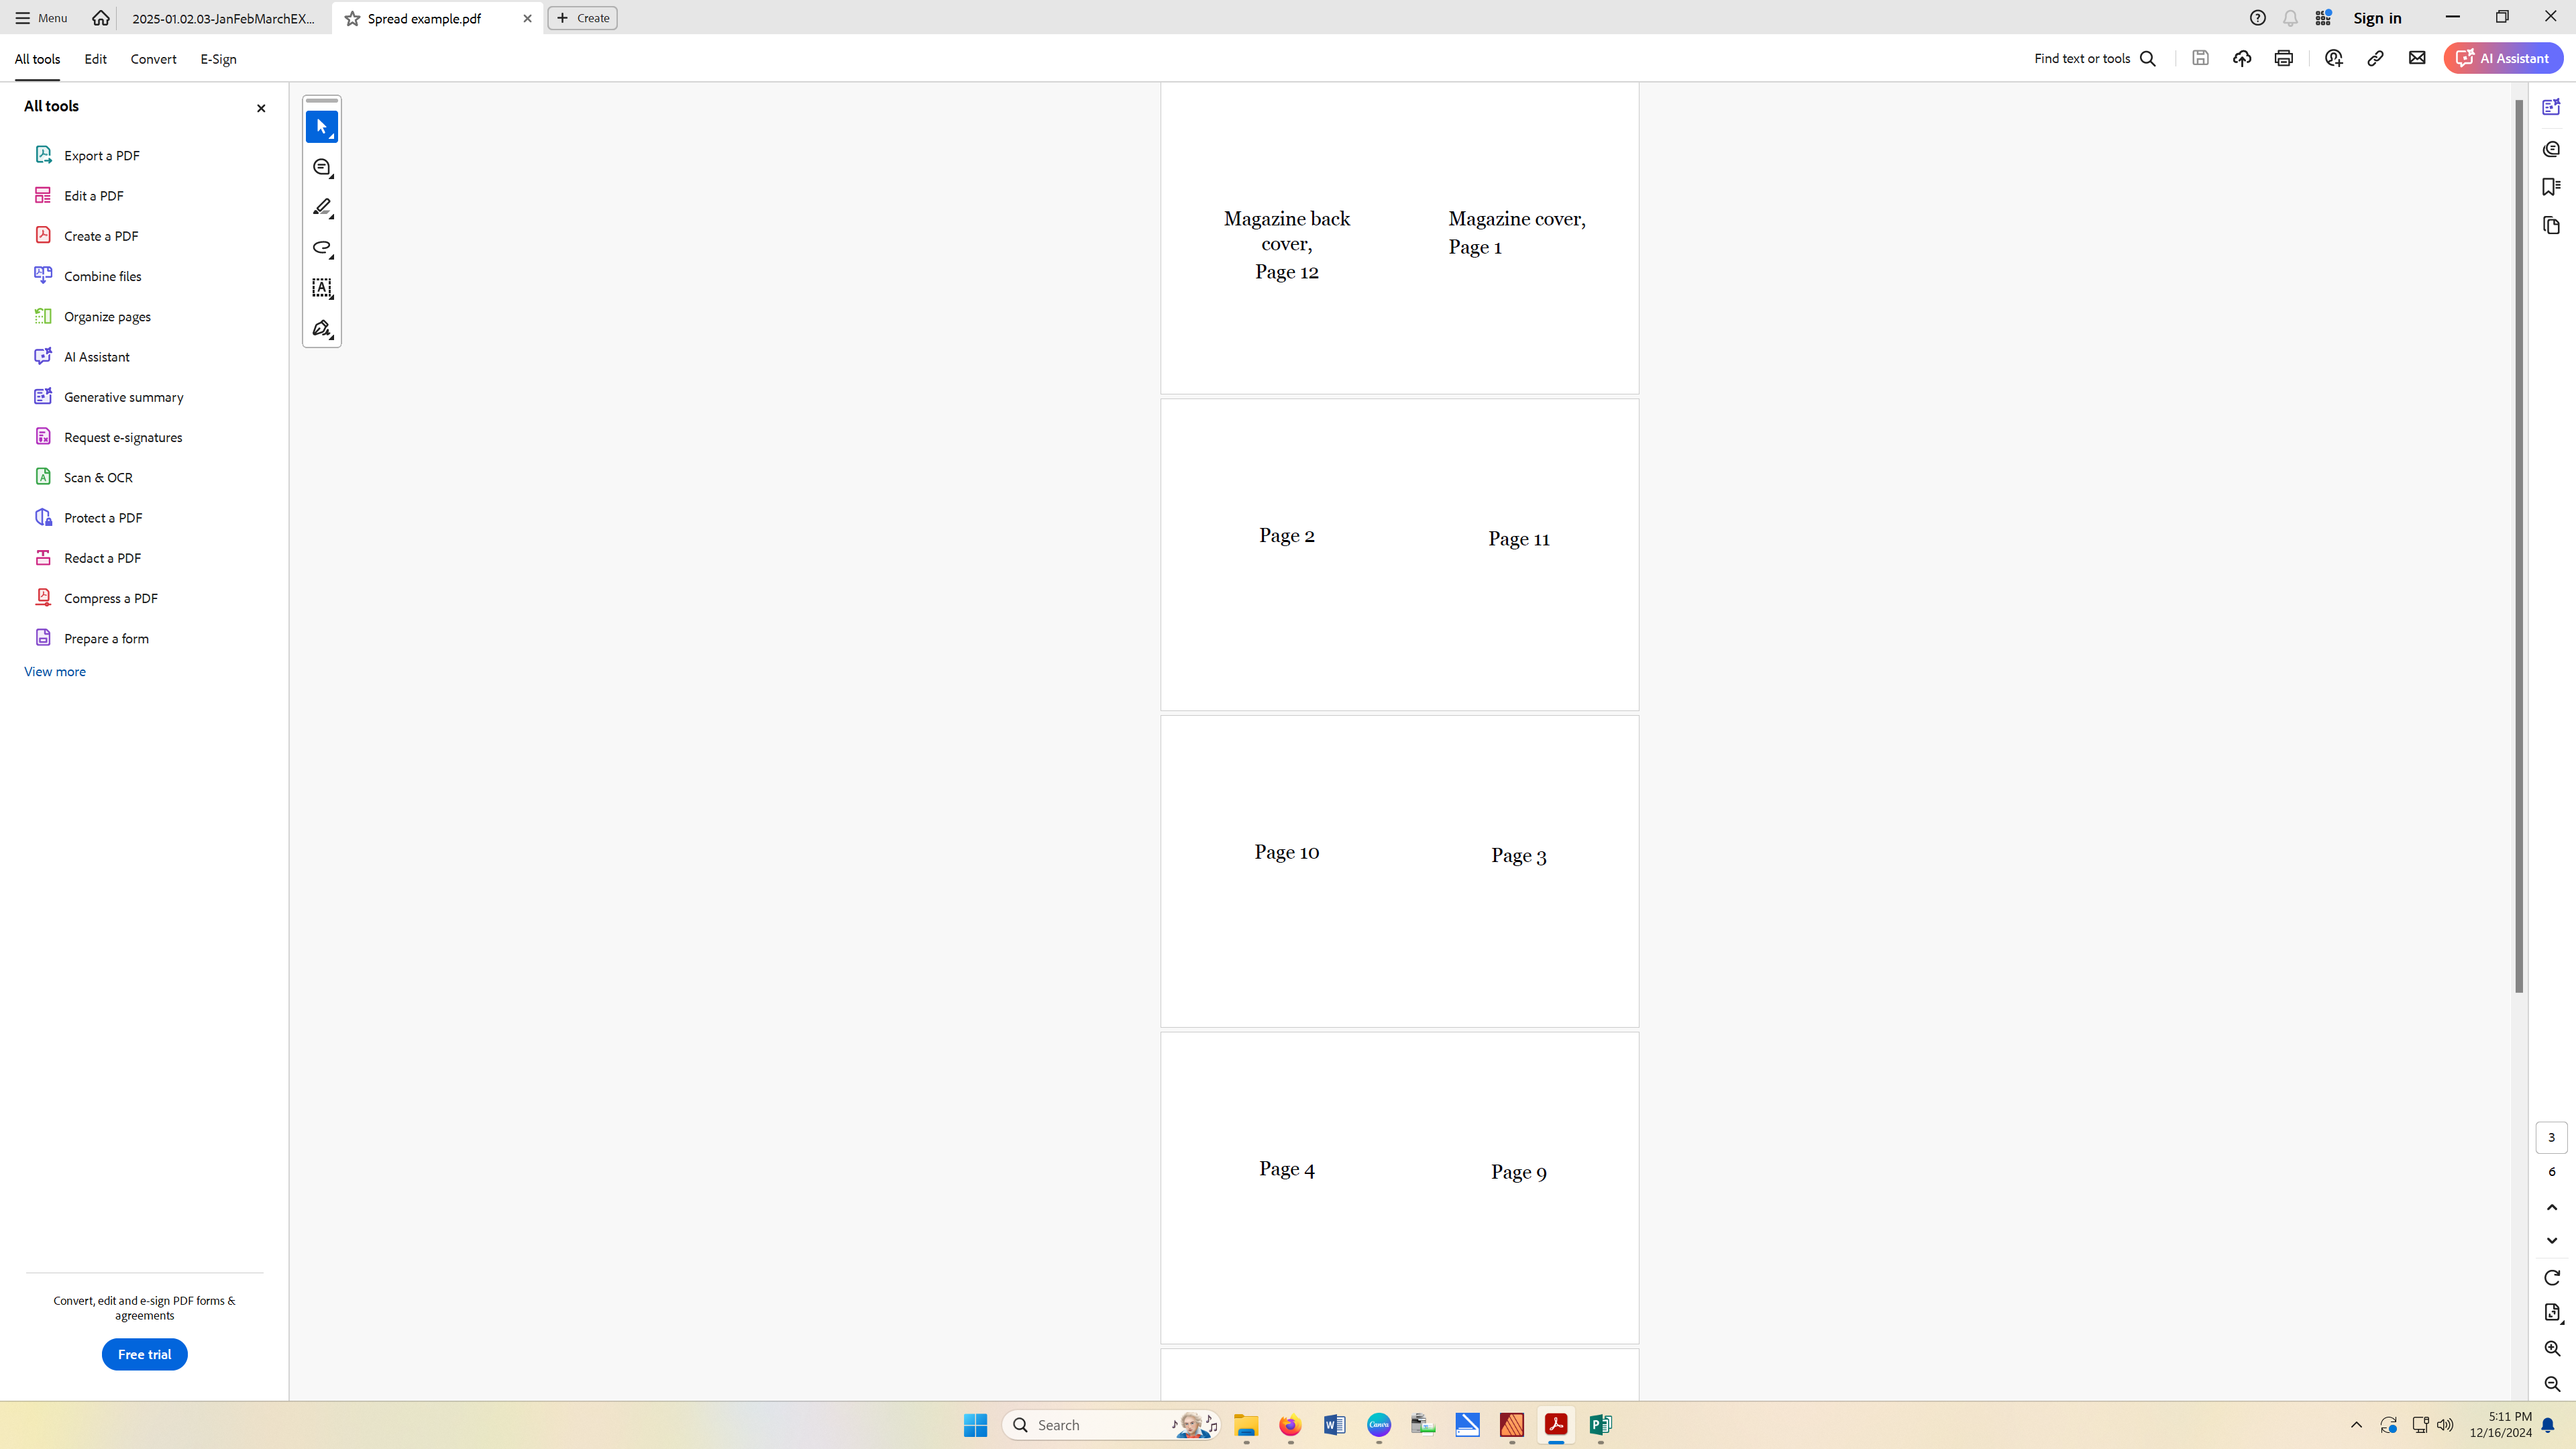Open the Menu hamburger dropdown
Screen dimensions: 2576x1449
tap(41, 18)
